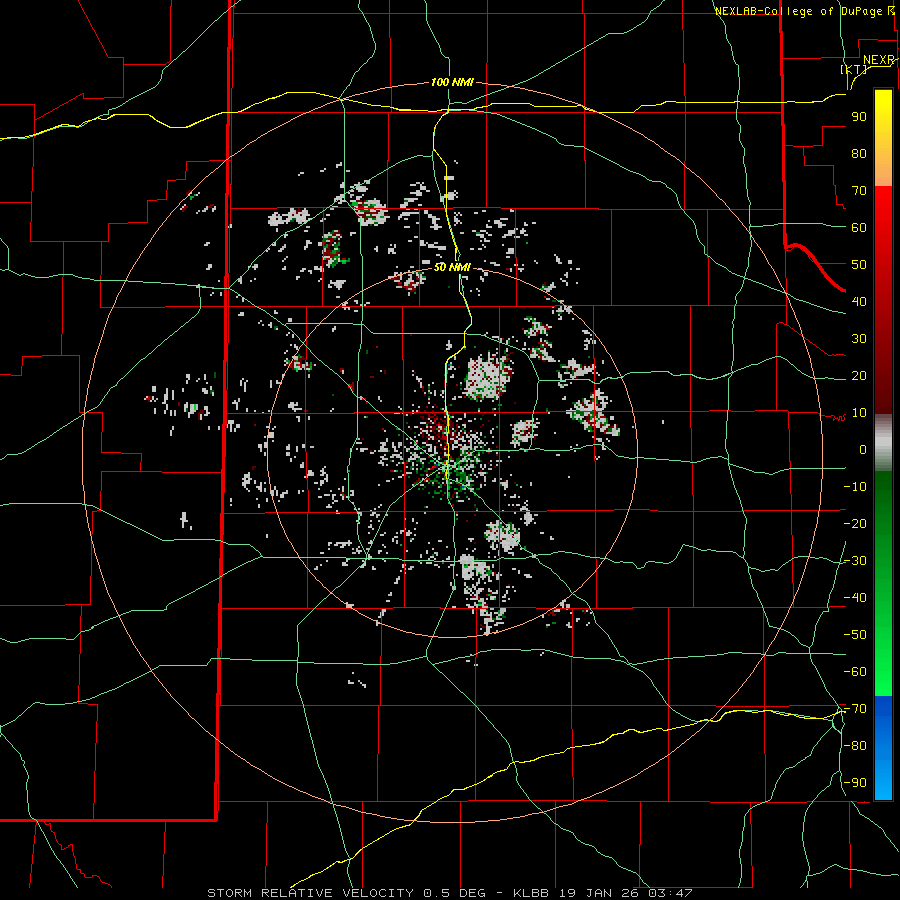The width and height of the screenshot is (900, 900).
Task: Select the -40 value on velocity scale
Action: point(855,598)
